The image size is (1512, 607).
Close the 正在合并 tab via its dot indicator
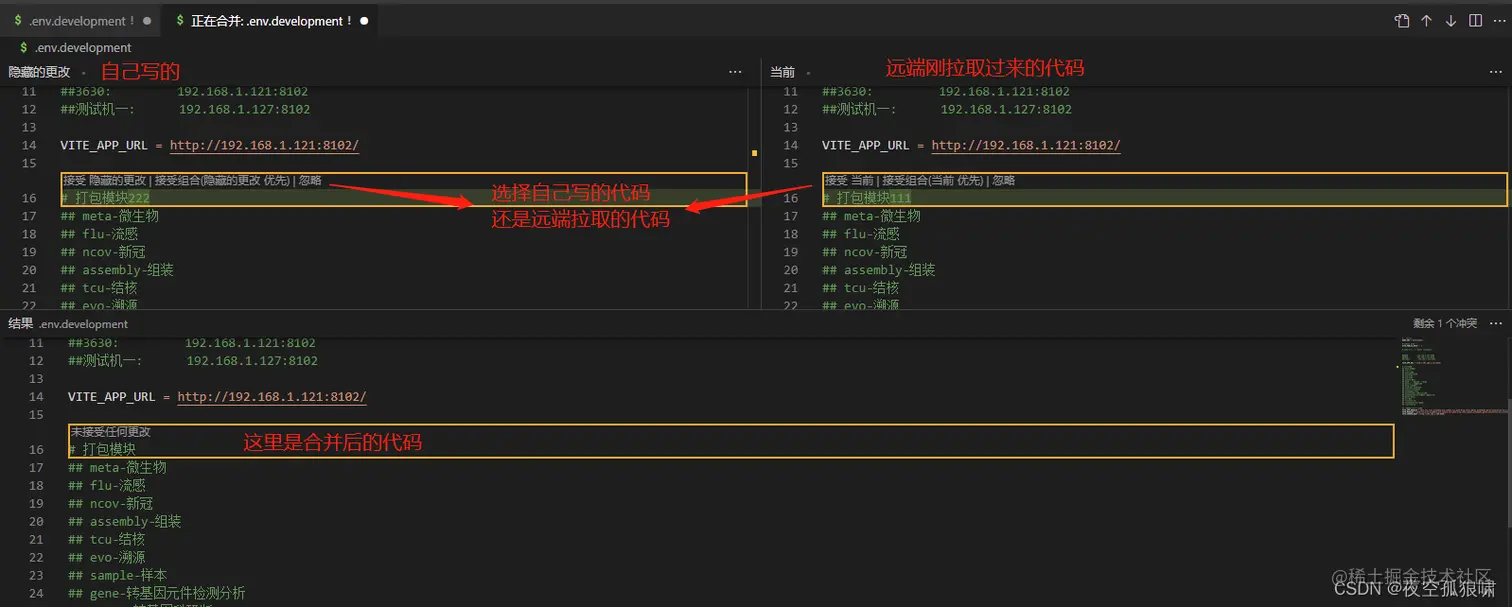(x=363, y=20)
